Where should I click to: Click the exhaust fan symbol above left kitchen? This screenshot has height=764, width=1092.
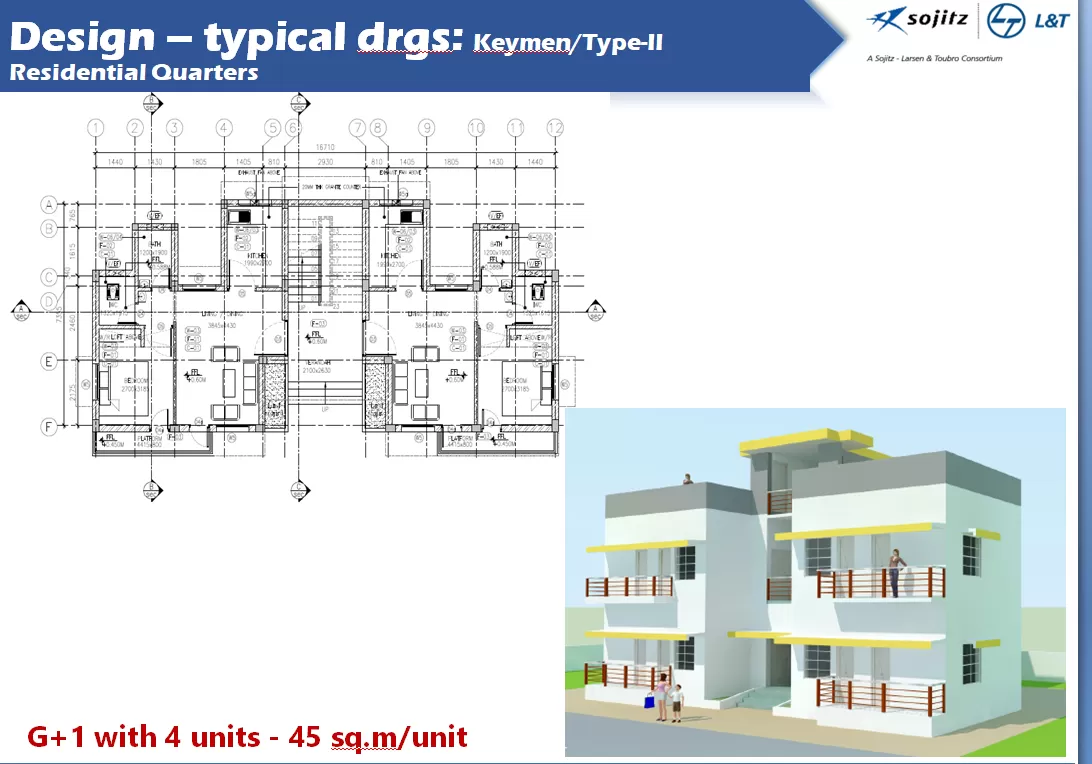pyautogui.click(x=250, y=192)
